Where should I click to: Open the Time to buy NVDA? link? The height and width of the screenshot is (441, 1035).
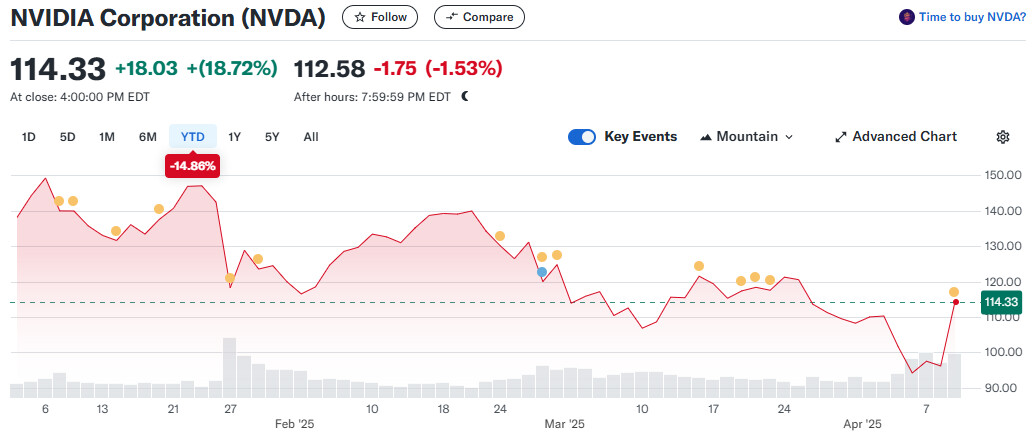(x=973, y=17)
